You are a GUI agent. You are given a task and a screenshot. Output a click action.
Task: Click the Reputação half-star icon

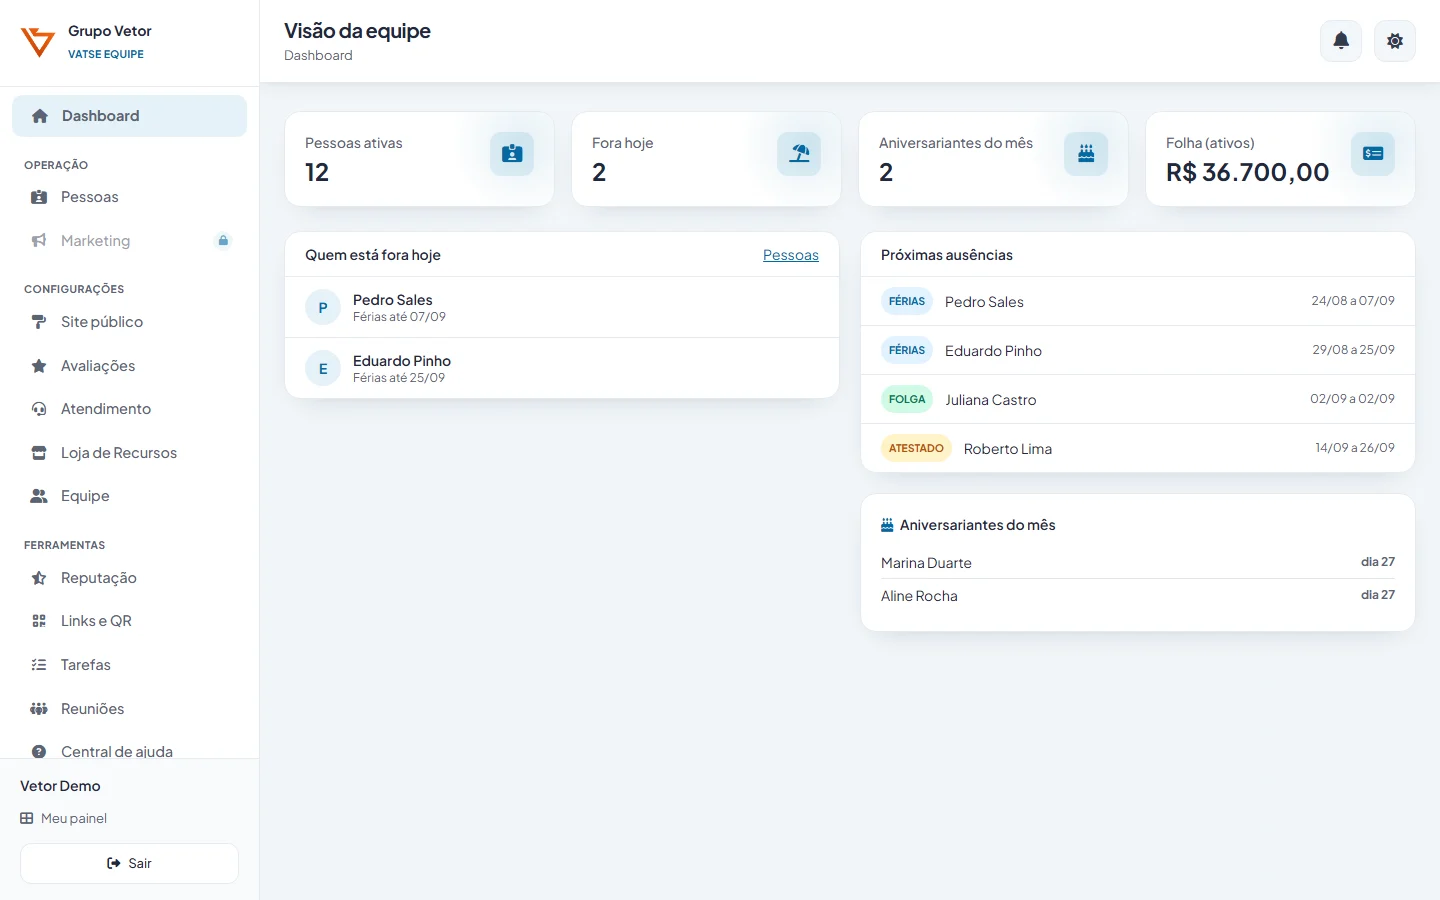tap(39, 578)
